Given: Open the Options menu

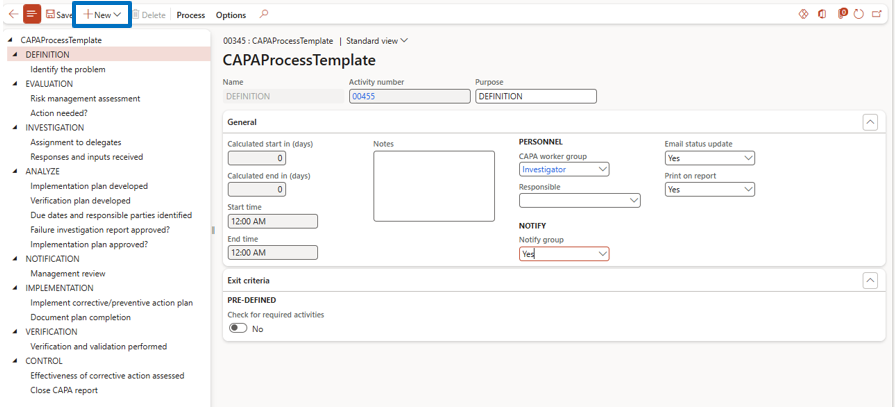Looking at the screenshot, I should point(231,15).
